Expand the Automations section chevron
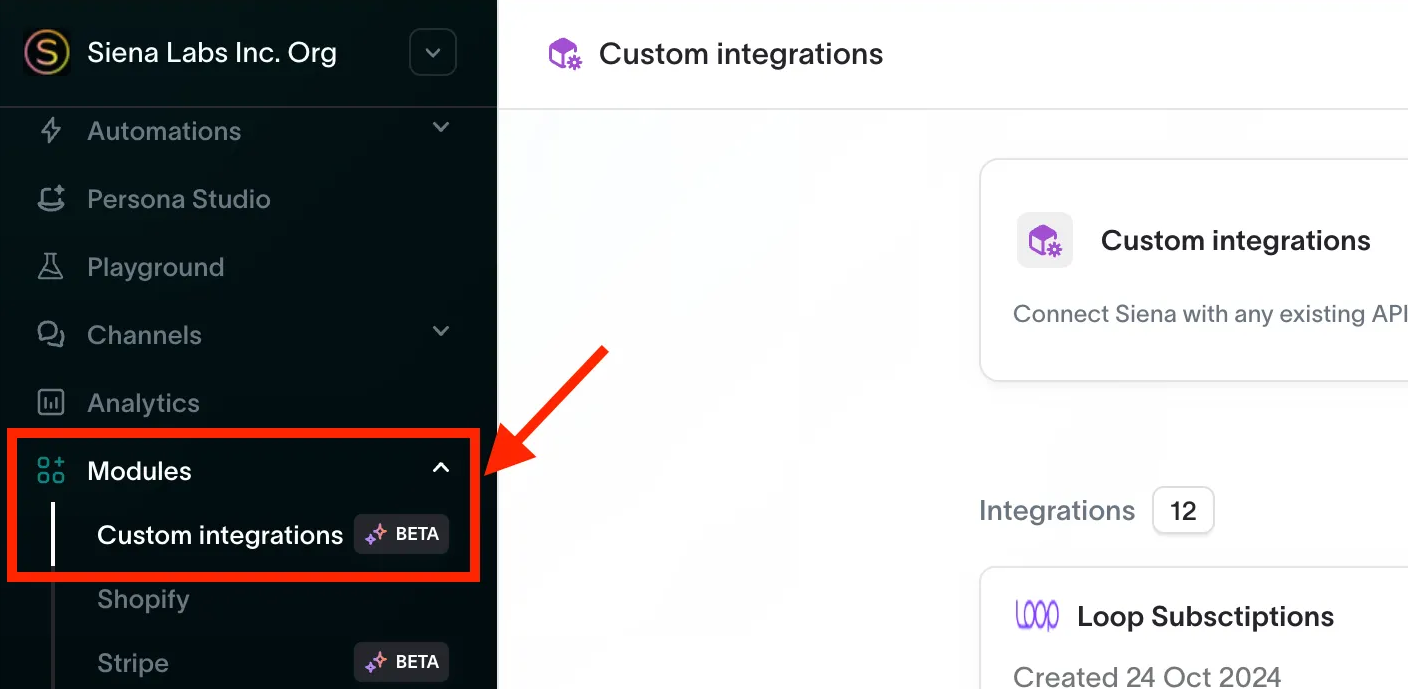This screenshot has height=689, width=1408. 441,128
